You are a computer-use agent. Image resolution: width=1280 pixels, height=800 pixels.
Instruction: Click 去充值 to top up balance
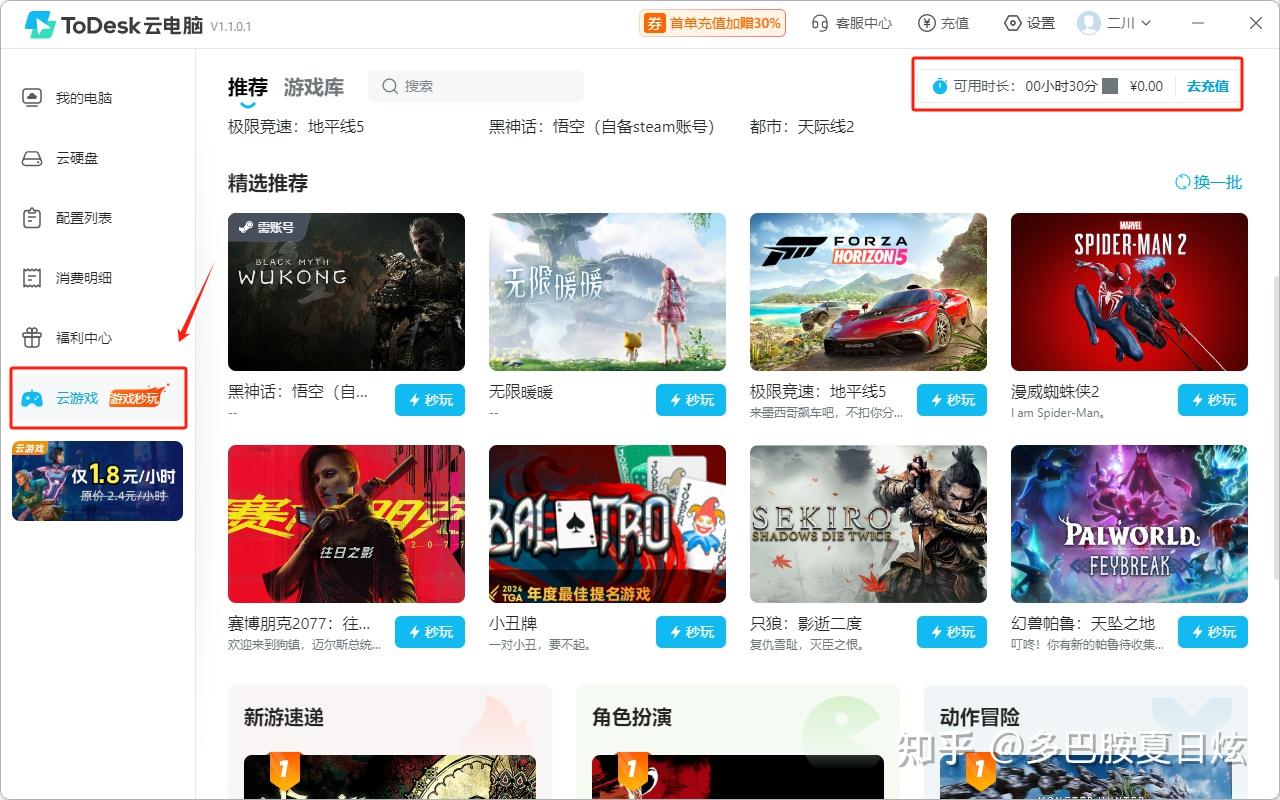(x=1206, y=87)
